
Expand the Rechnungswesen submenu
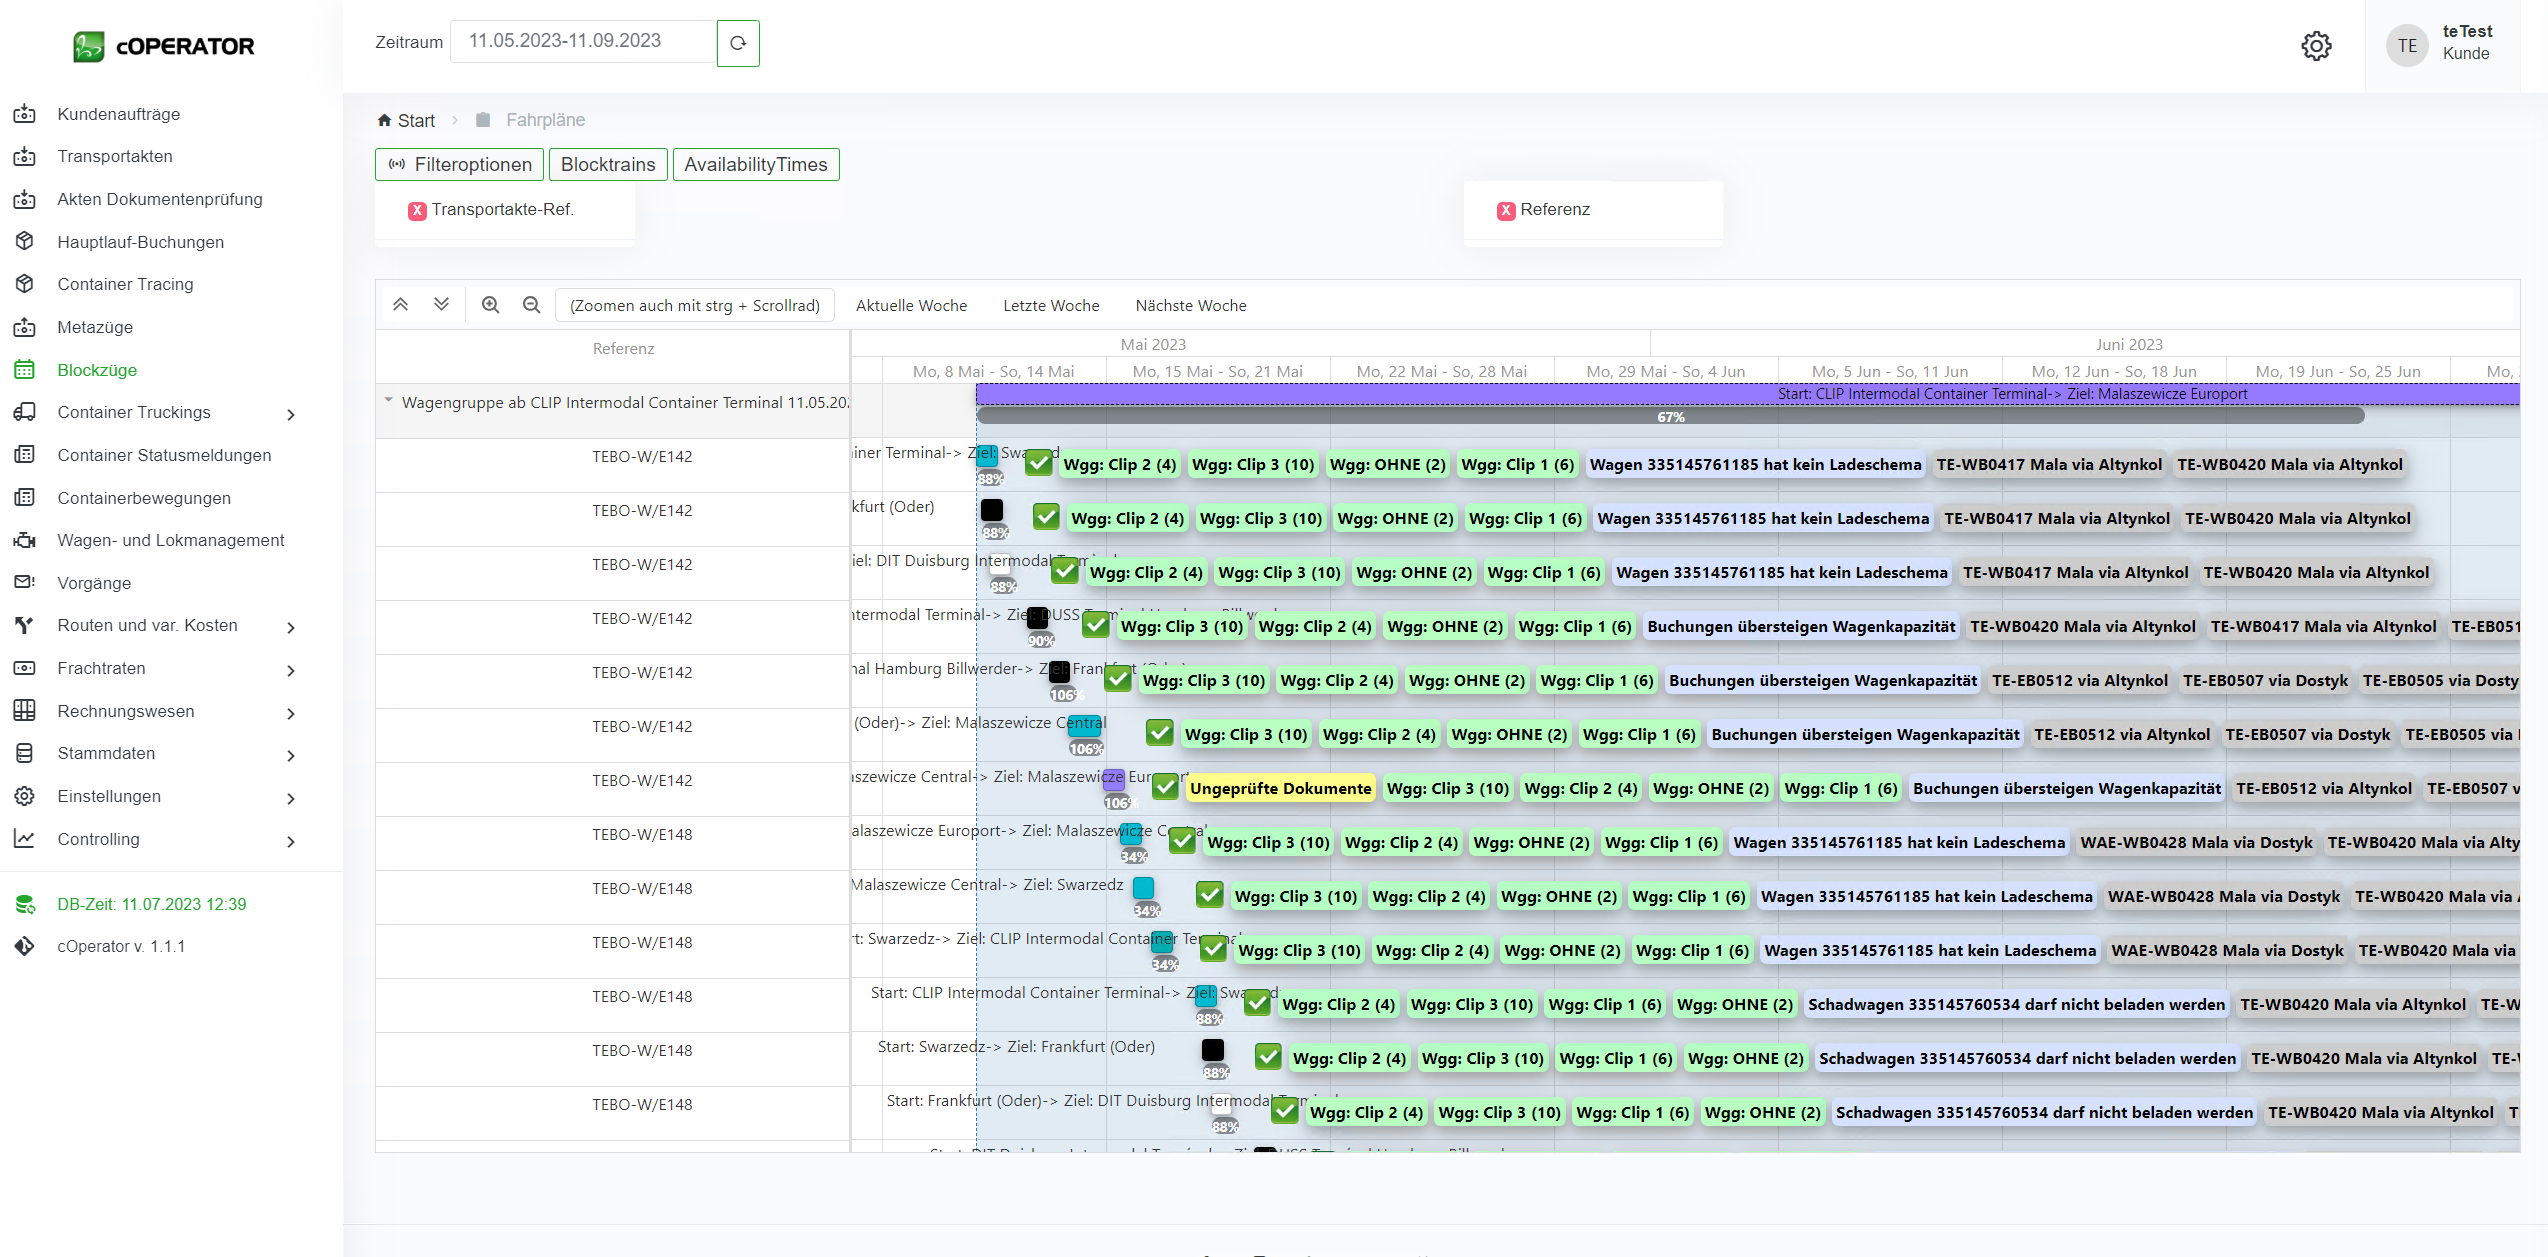[x=291, y=713]
